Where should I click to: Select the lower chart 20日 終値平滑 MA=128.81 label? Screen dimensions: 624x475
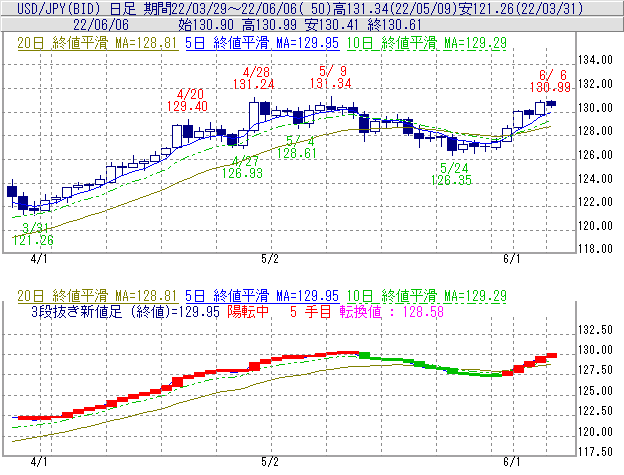(97, 296)
